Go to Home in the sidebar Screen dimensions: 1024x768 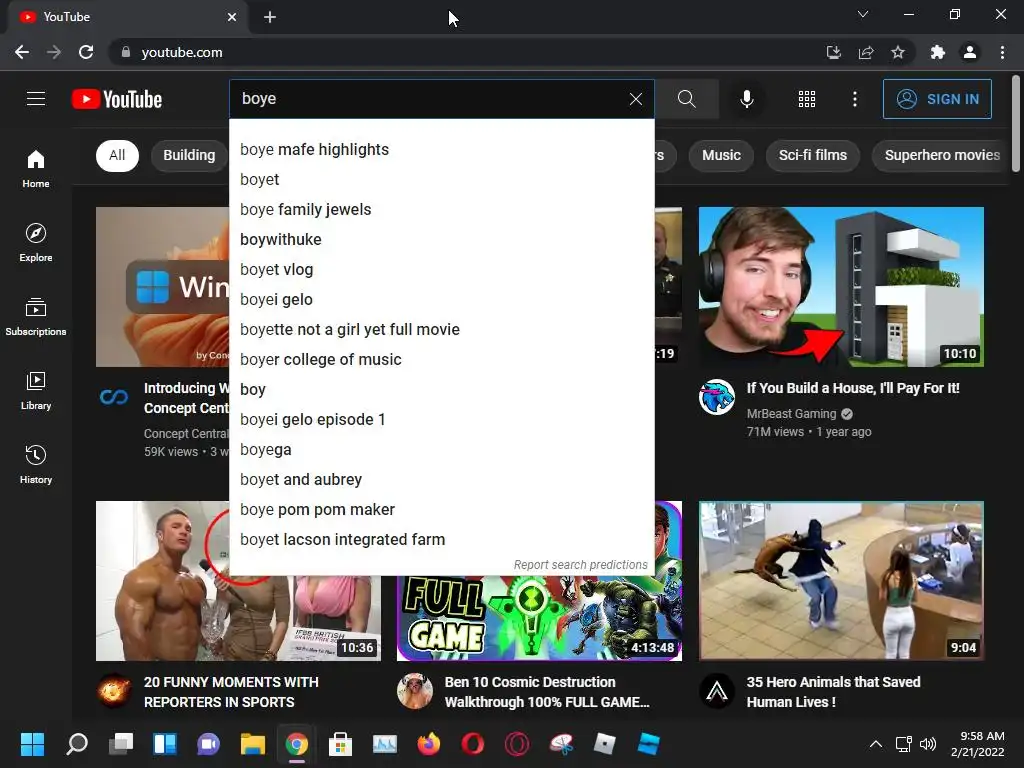coord(36,169)
